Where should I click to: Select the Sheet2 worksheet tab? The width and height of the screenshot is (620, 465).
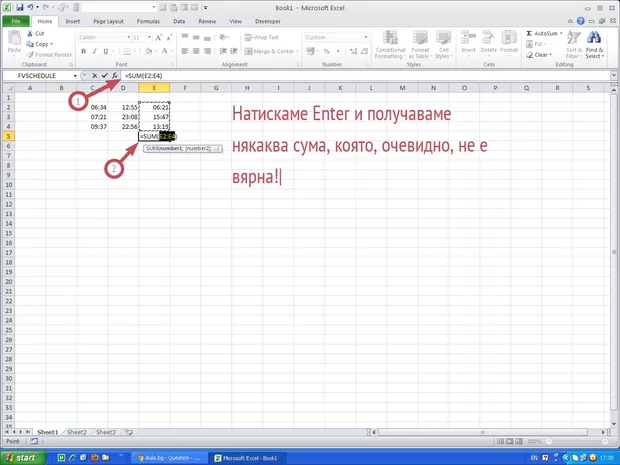click(x=77, y=432)
